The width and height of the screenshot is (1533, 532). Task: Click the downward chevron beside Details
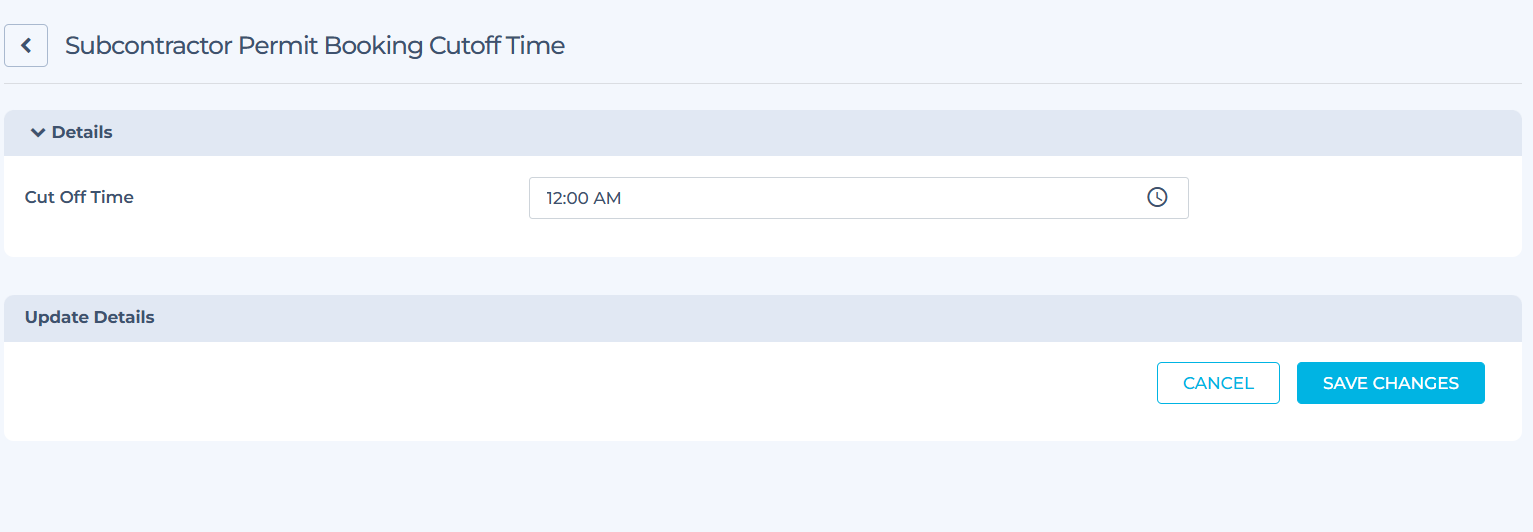point(38,133)
